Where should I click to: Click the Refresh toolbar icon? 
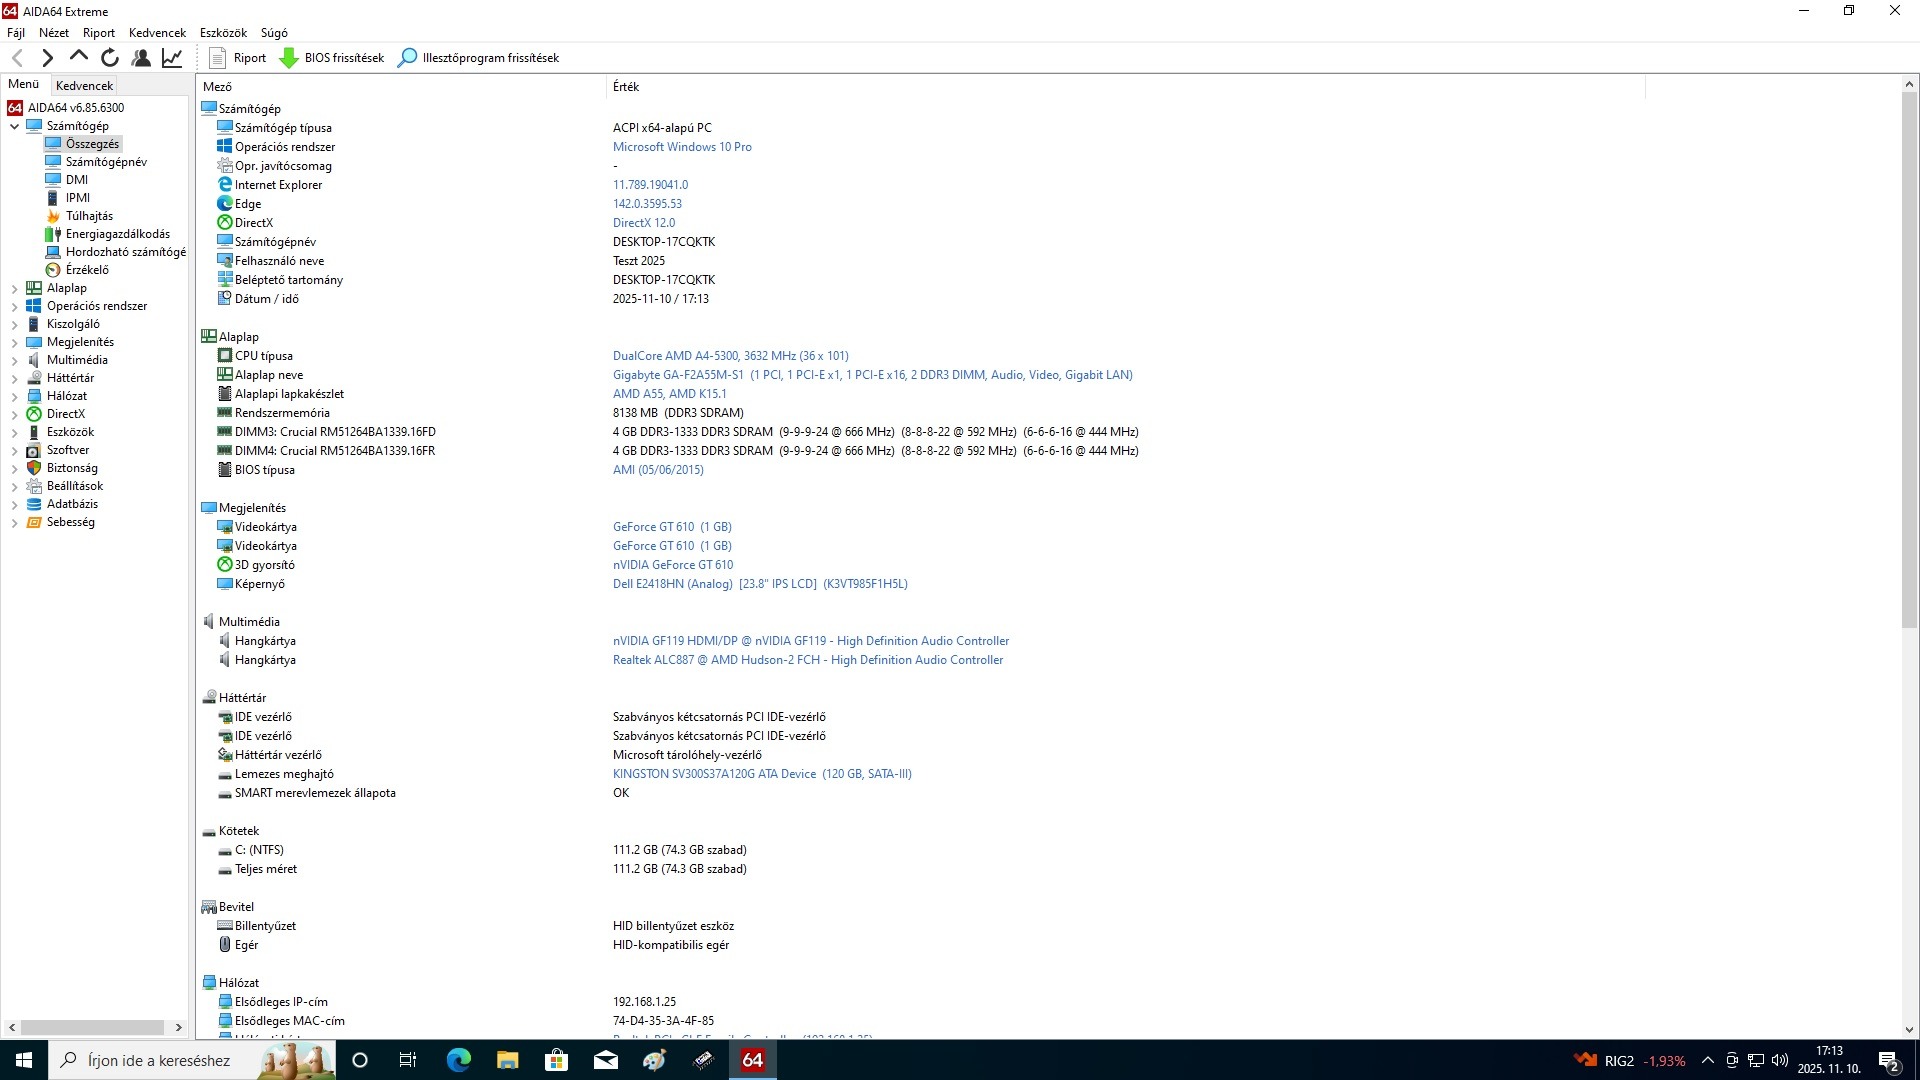coord(110,58)
